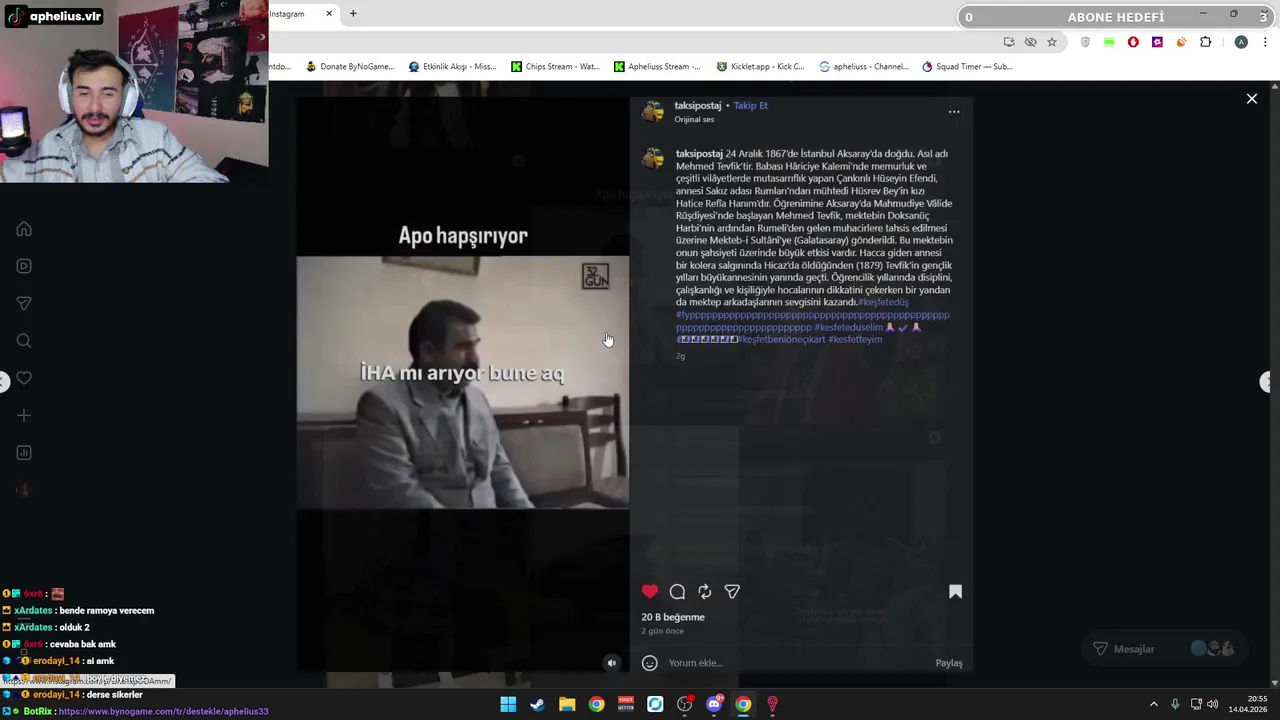Viewport: 1280px width, 720px height.
Task: Open the clock showing 20:55
Action: click(1248, 703)
